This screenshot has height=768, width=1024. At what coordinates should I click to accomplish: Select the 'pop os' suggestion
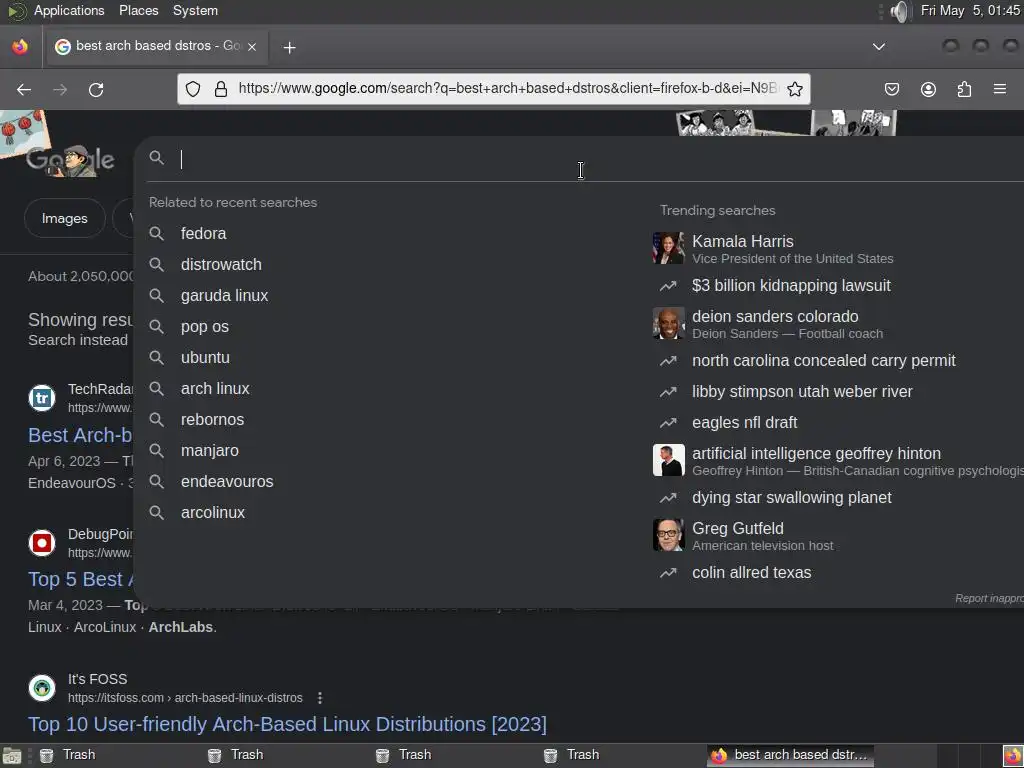[205, 327]
